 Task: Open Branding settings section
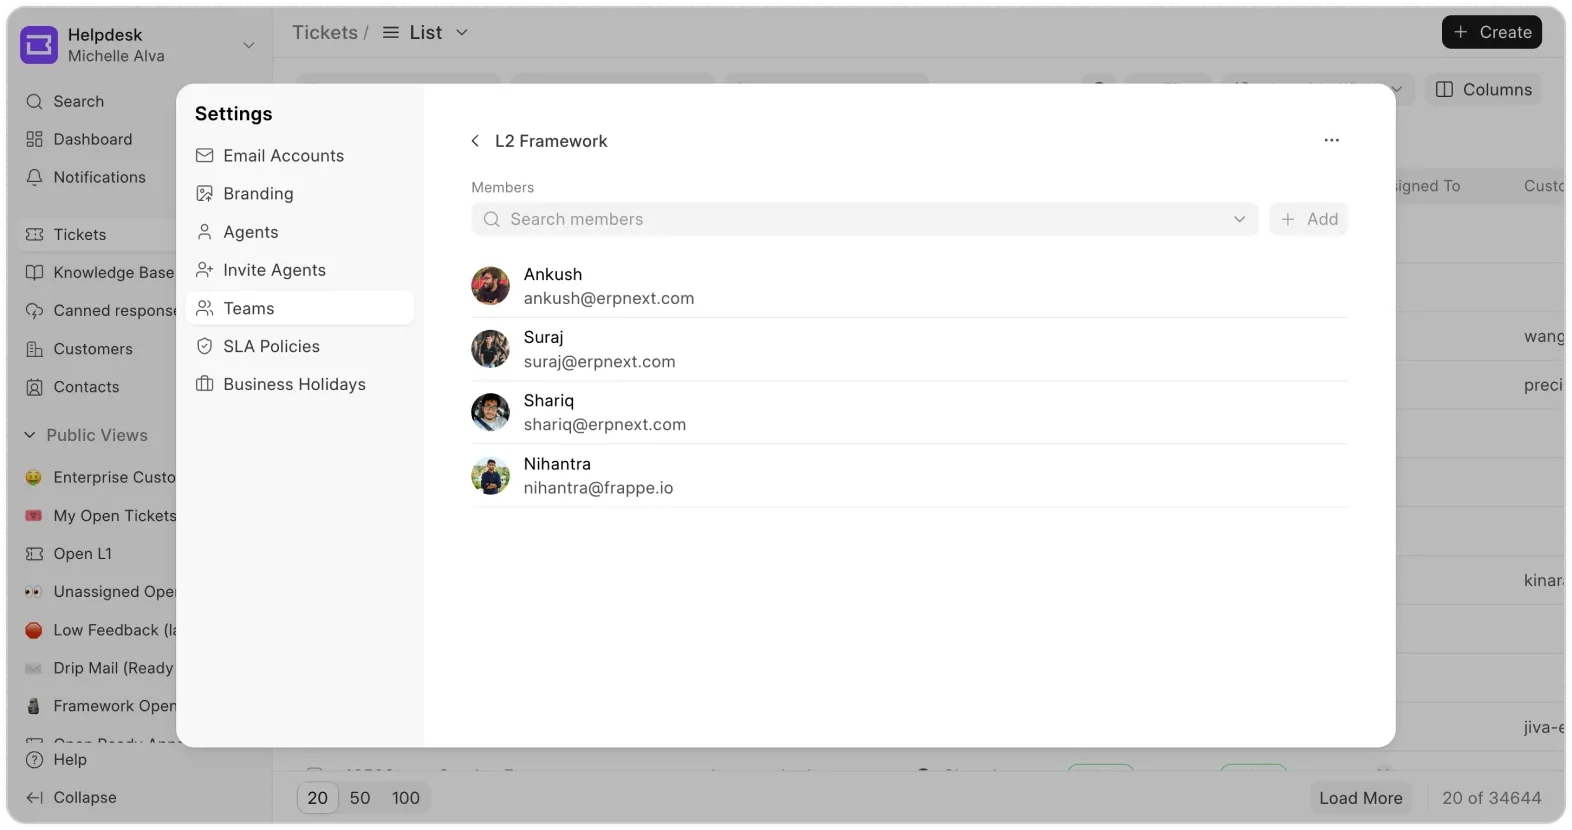(258, 194)
